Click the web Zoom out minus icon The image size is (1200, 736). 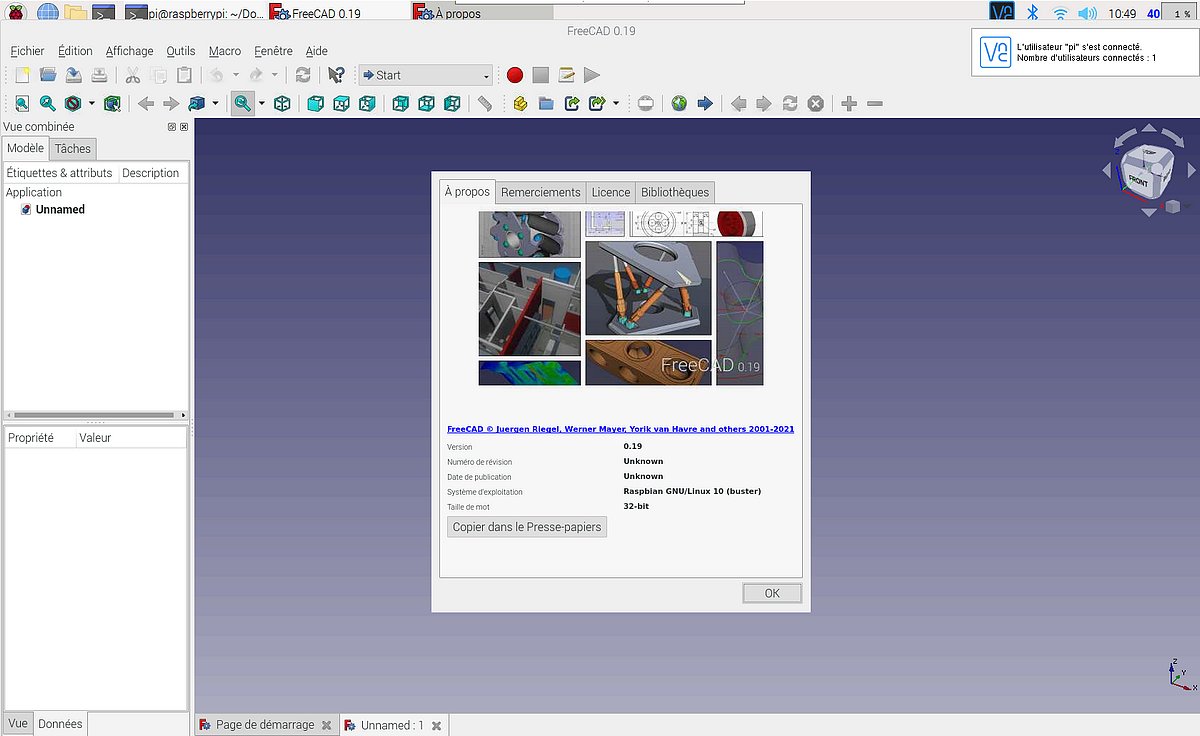tap(875, 103)
